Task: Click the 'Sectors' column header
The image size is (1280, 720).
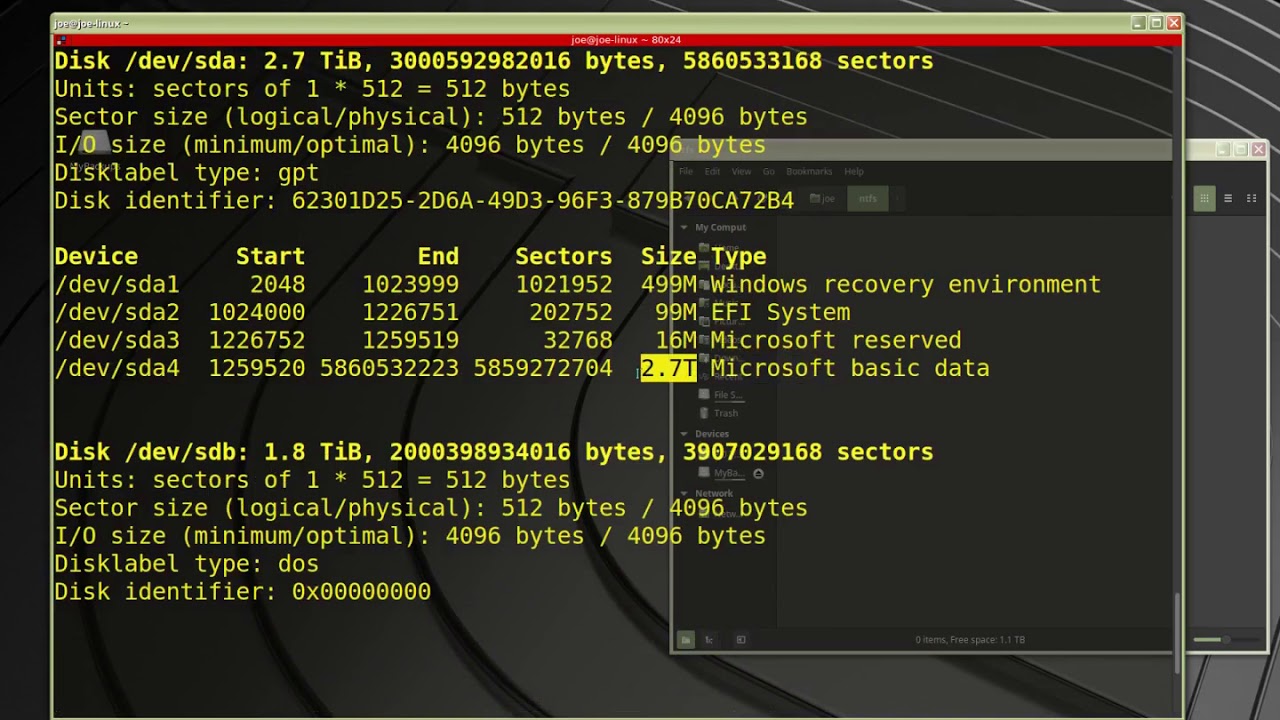Action: point(563,257)
